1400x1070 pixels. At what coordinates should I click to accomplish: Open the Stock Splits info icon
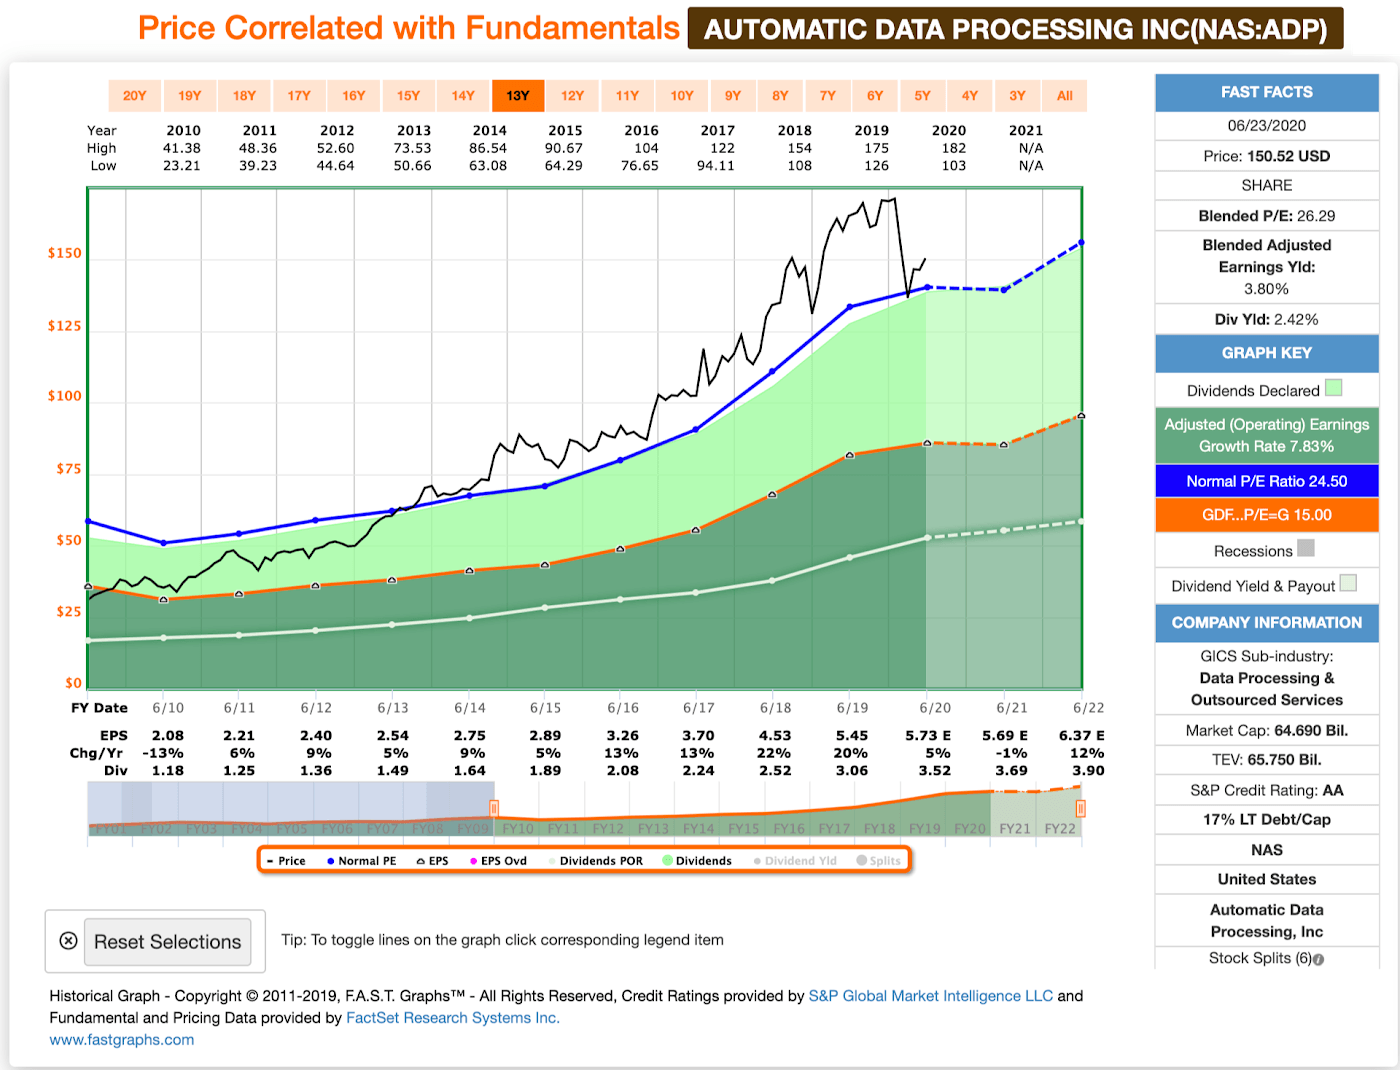pos(1318,960)
